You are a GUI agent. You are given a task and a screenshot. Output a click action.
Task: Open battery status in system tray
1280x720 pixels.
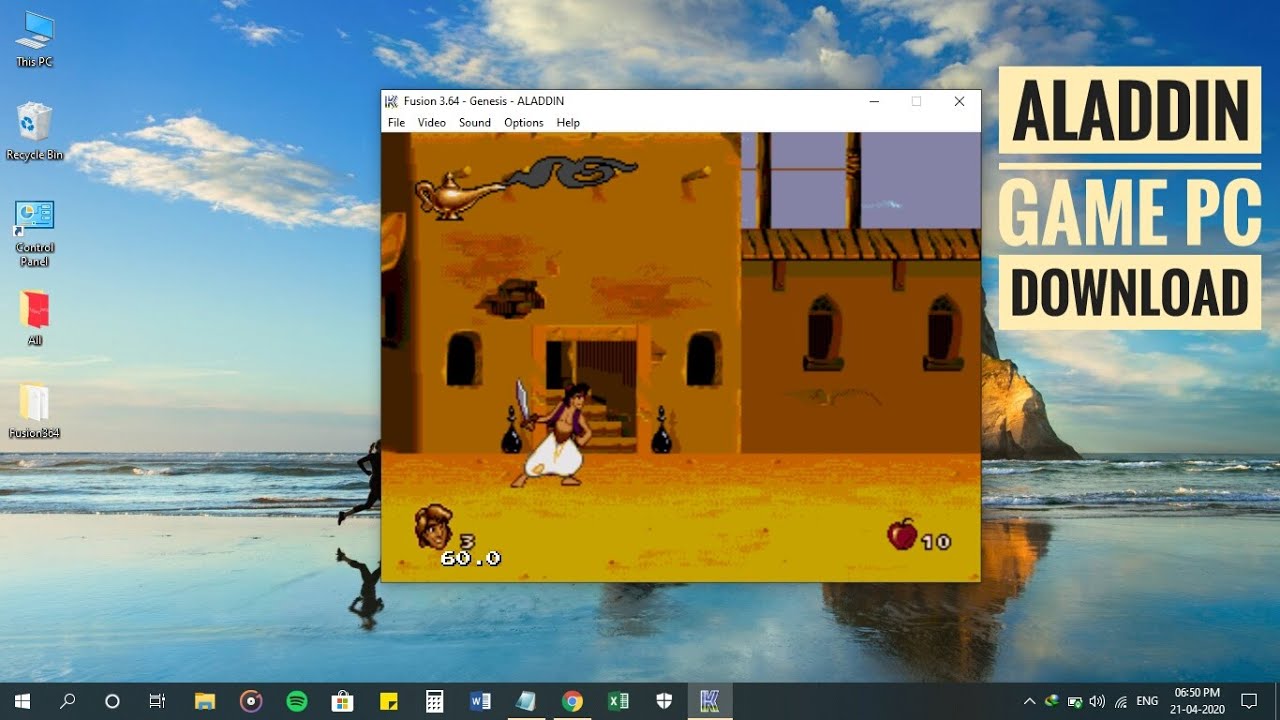[x=1074, y=701]
